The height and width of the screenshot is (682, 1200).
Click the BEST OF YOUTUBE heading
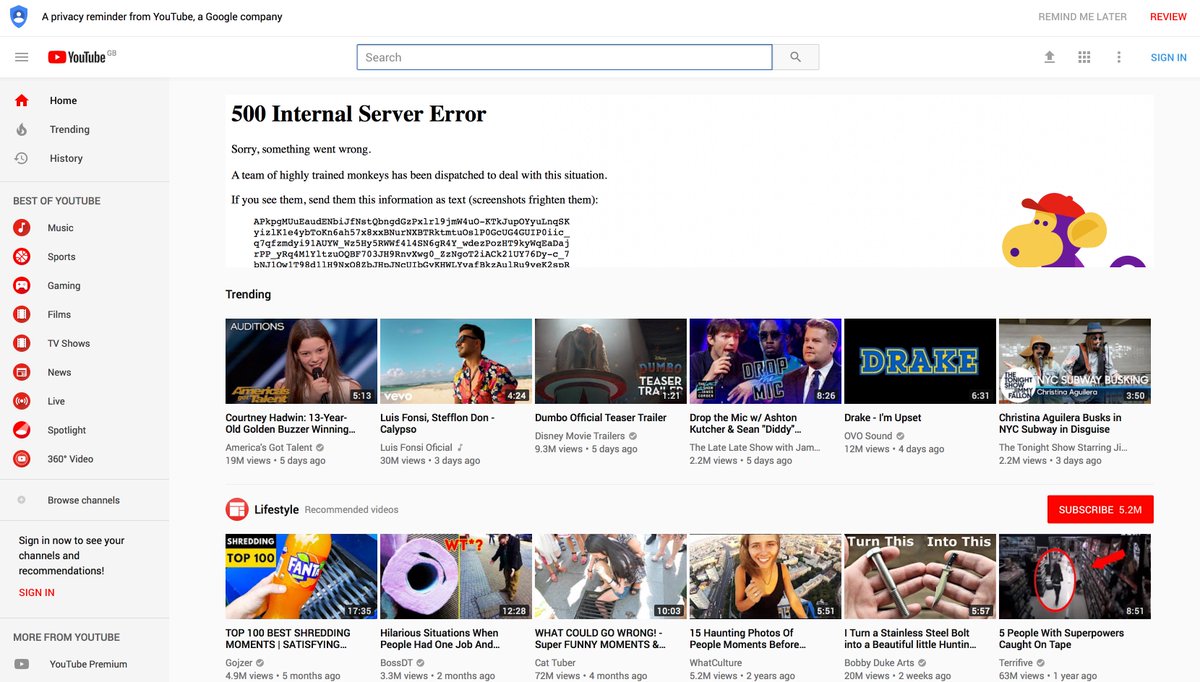click(x=57, y=201)
